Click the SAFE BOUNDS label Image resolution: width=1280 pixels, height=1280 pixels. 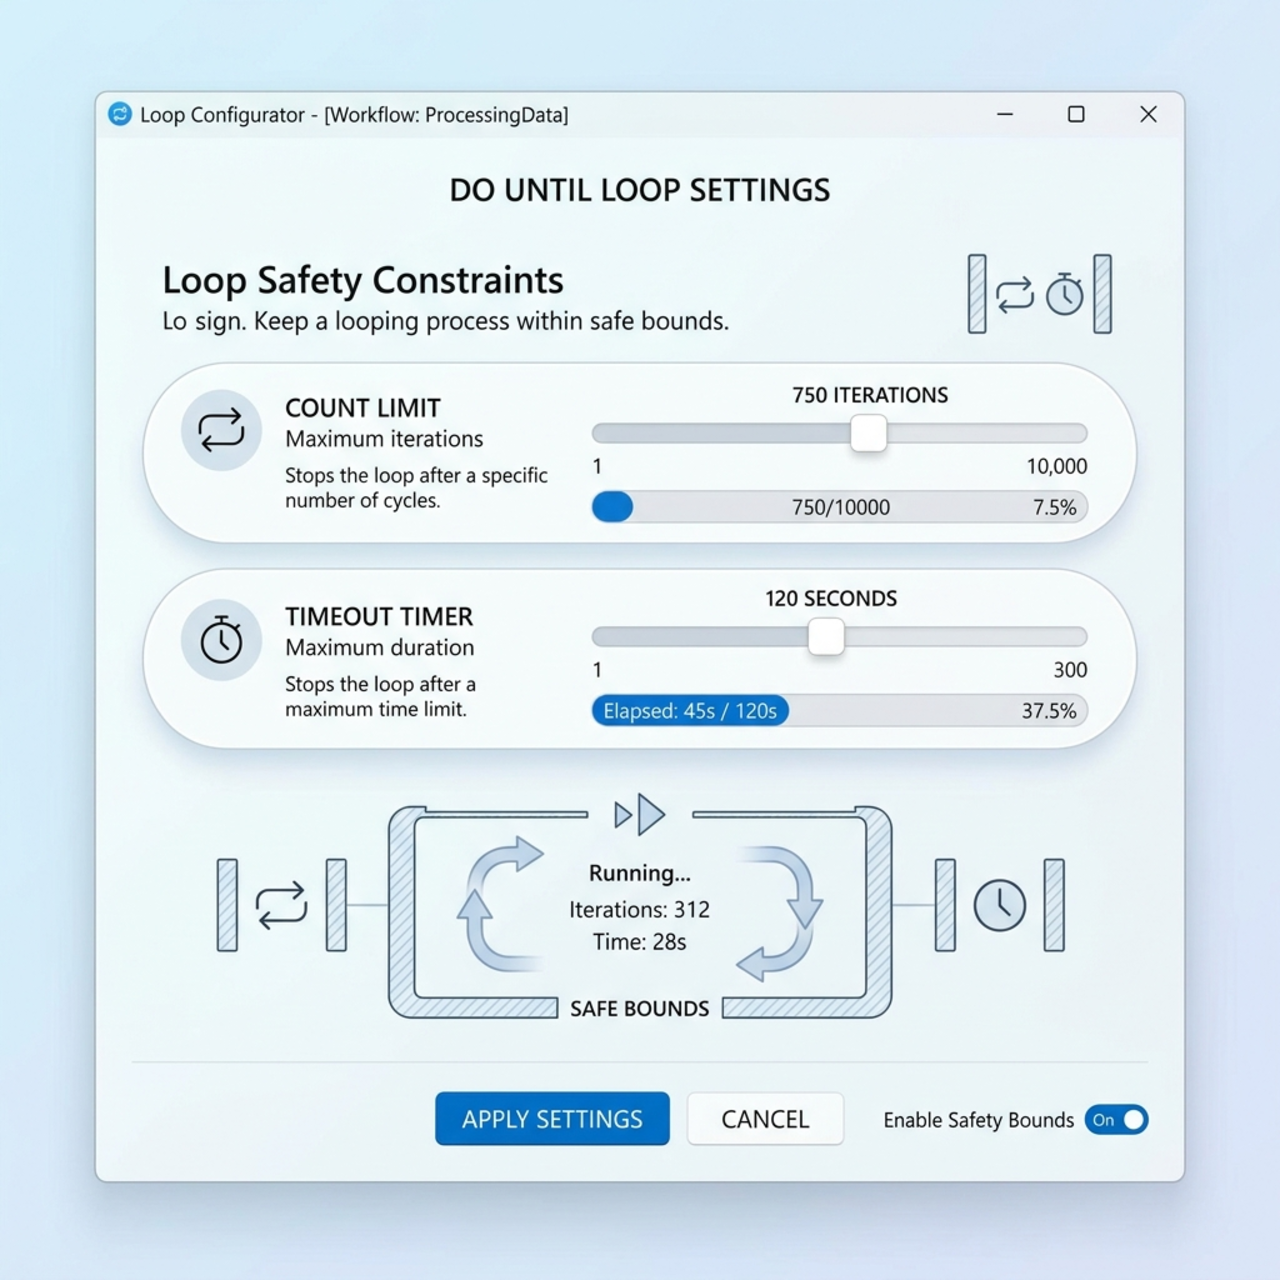click(x=640, y=1009)
